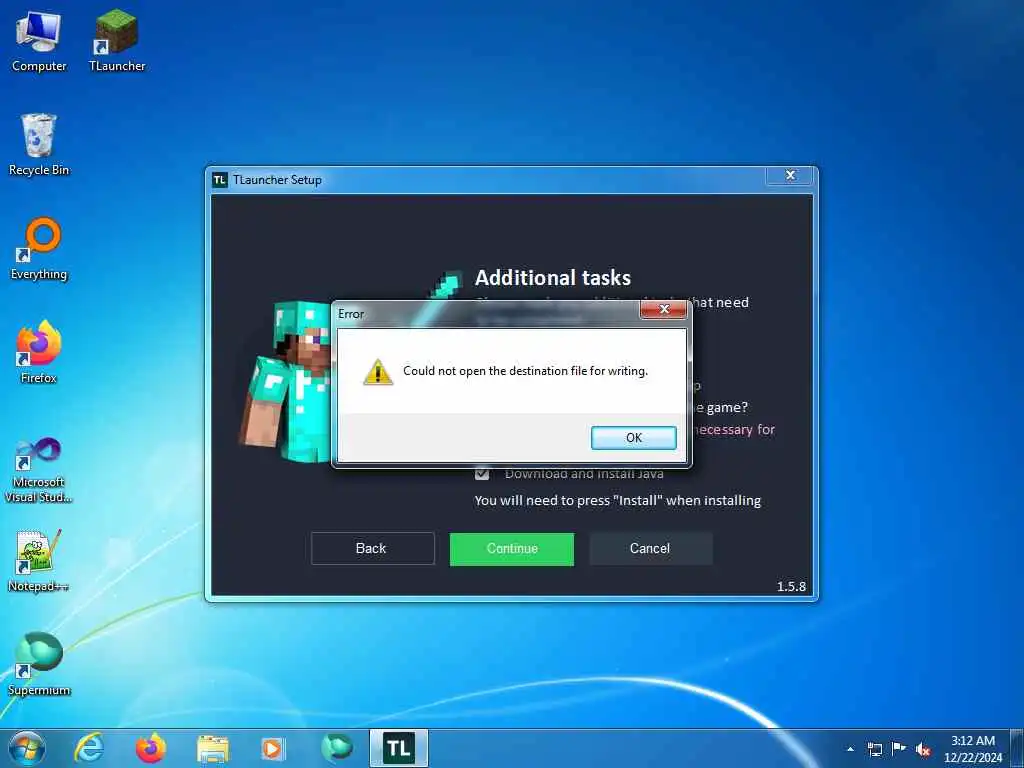Open Windows Media Player from the taskbar
This screenshot has width=1024, height=768.
pos(273,748)
